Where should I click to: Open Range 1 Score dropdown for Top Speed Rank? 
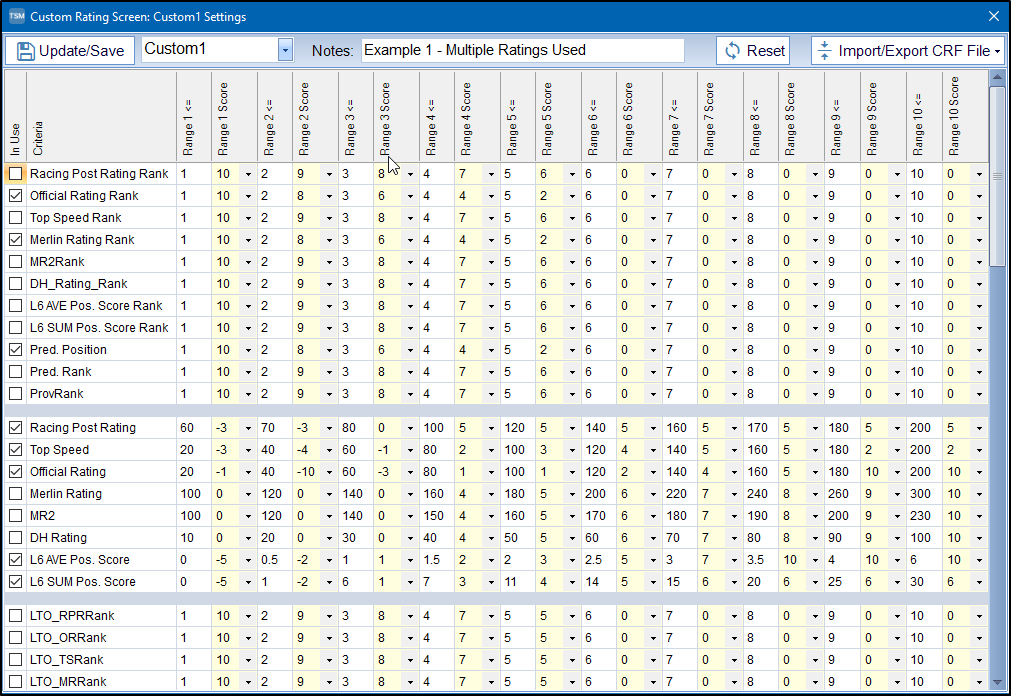[x=248, y=218]
